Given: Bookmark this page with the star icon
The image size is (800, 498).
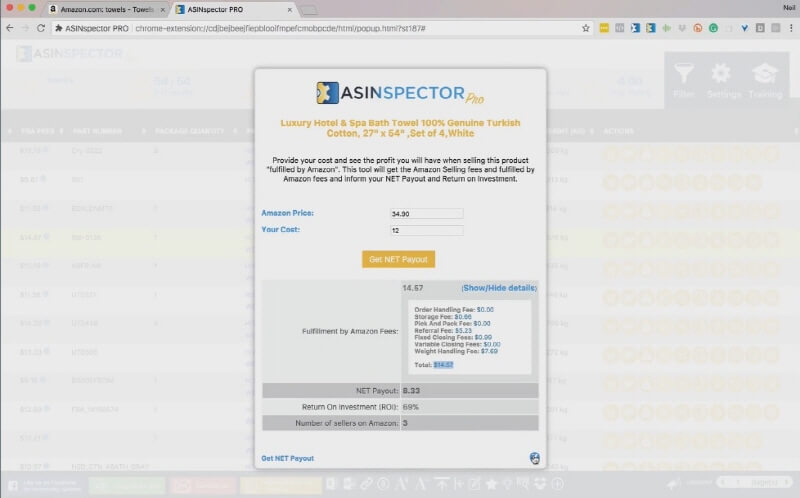Looking at the screenshot, I should [x=586, y=28].
